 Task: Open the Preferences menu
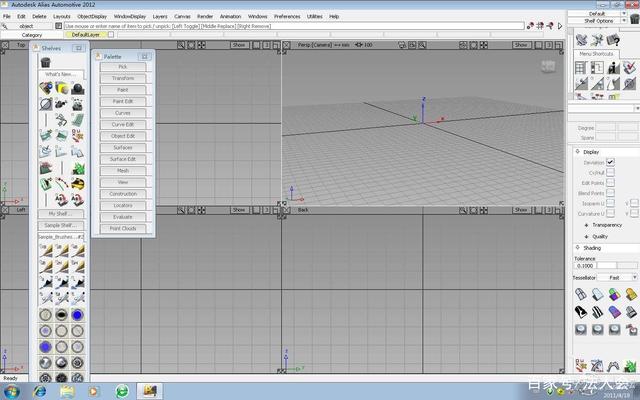pyautogui.click(x=287, y=16)
